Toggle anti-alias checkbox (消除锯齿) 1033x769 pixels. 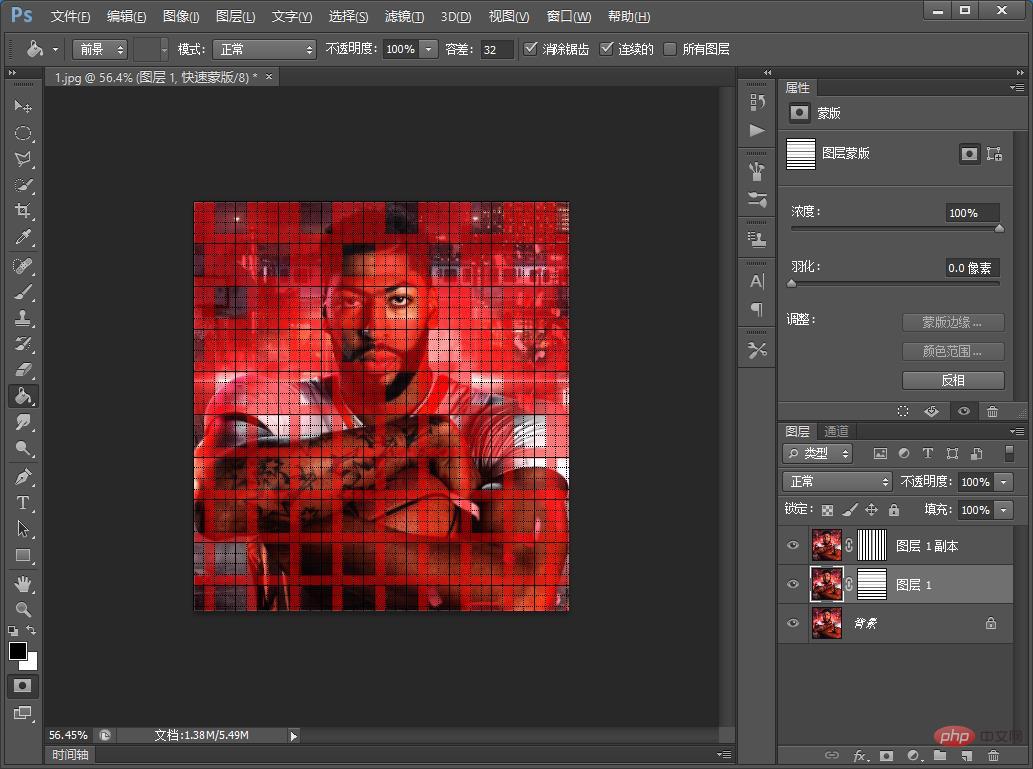[x=530, y=49]
